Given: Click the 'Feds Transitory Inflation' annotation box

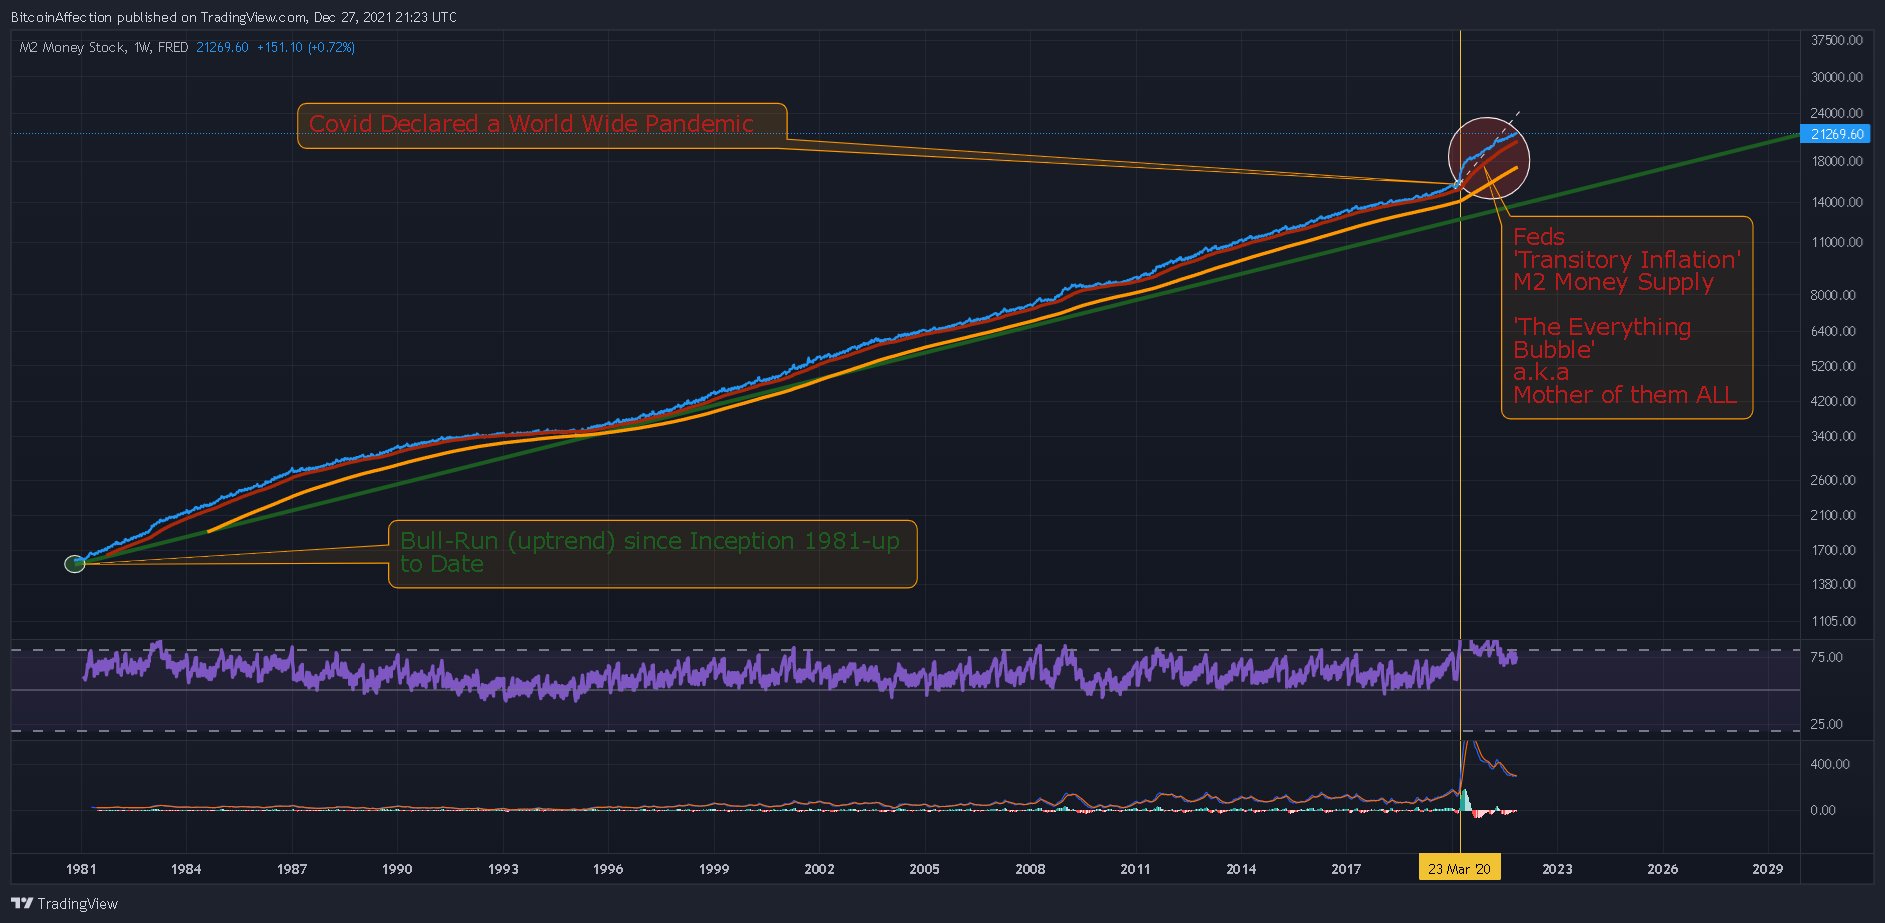Looking at the screenshot, I should click(1627, 317).
